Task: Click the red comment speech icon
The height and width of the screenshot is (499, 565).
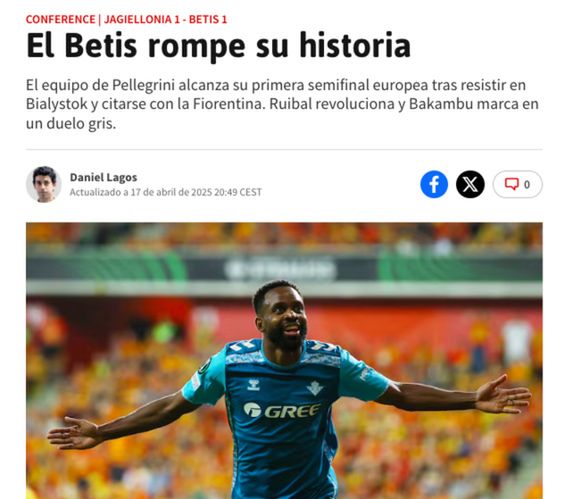Action: pyautogui.click(x=511, y=184)
